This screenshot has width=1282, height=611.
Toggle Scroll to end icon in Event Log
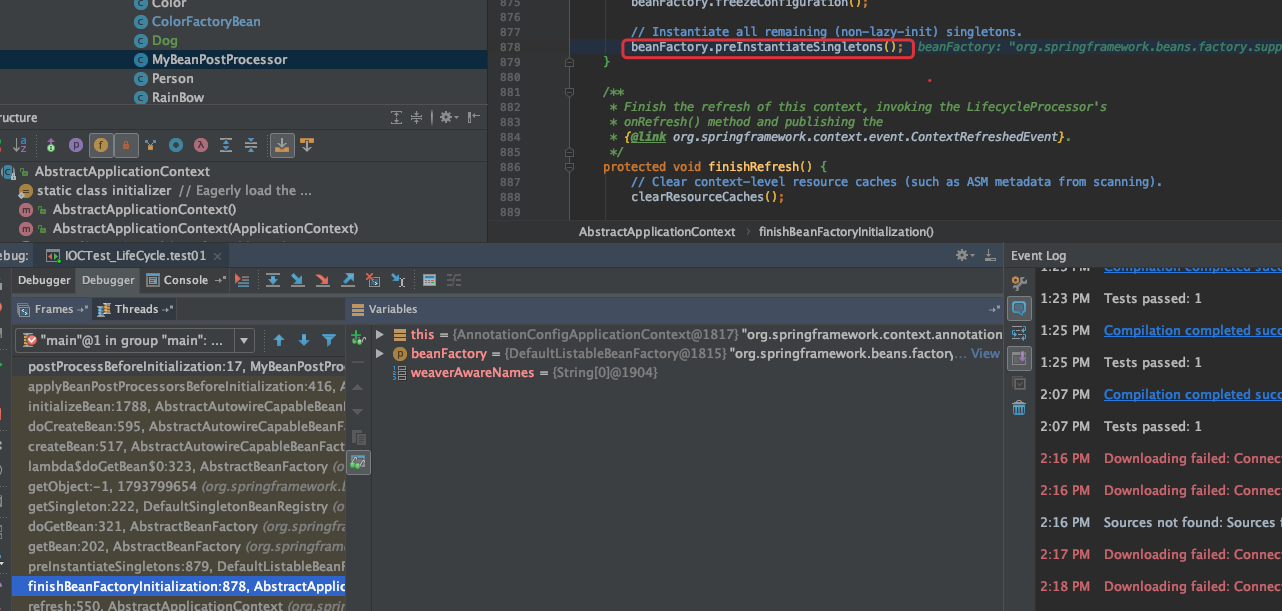click(1019, 358)
